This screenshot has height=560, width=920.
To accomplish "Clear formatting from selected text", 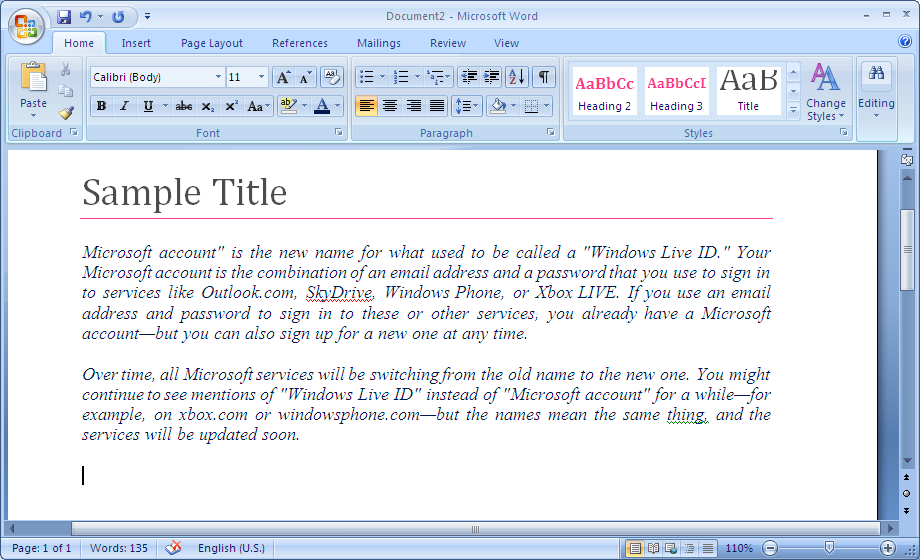I will tap(332, 77).
